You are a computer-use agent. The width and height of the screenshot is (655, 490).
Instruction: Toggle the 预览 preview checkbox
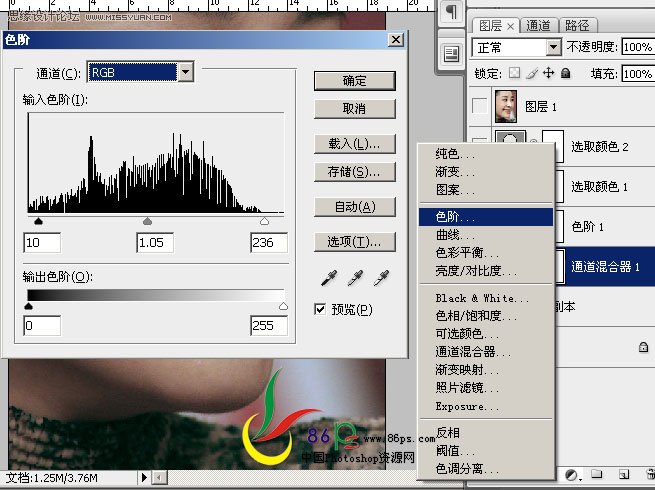click(x=320, y=310)
